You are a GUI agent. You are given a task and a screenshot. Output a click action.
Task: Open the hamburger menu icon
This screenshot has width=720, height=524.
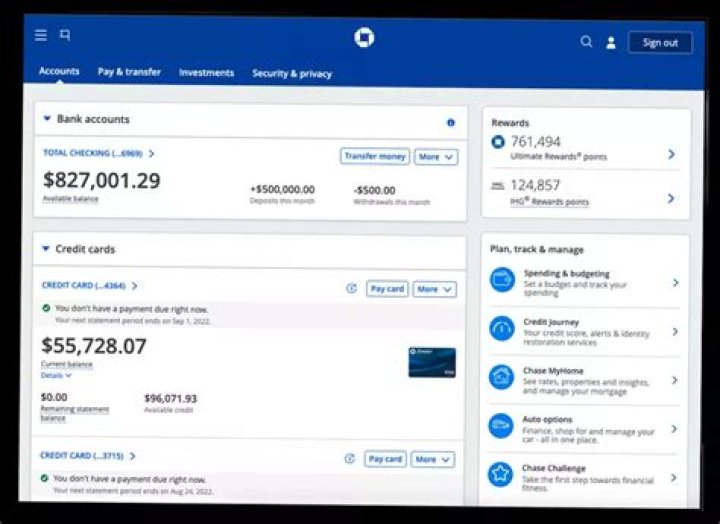pyautogui.click(x=41, y=35)
